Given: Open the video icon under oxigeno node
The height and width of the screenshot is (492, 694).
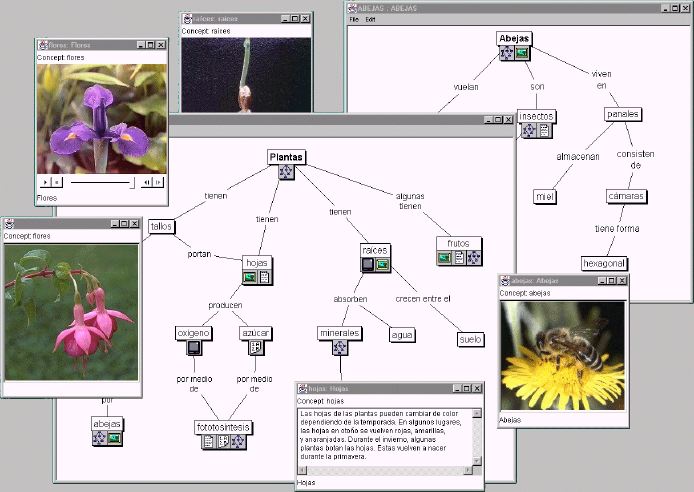Looking at the screenshot, I should (194, 347).
